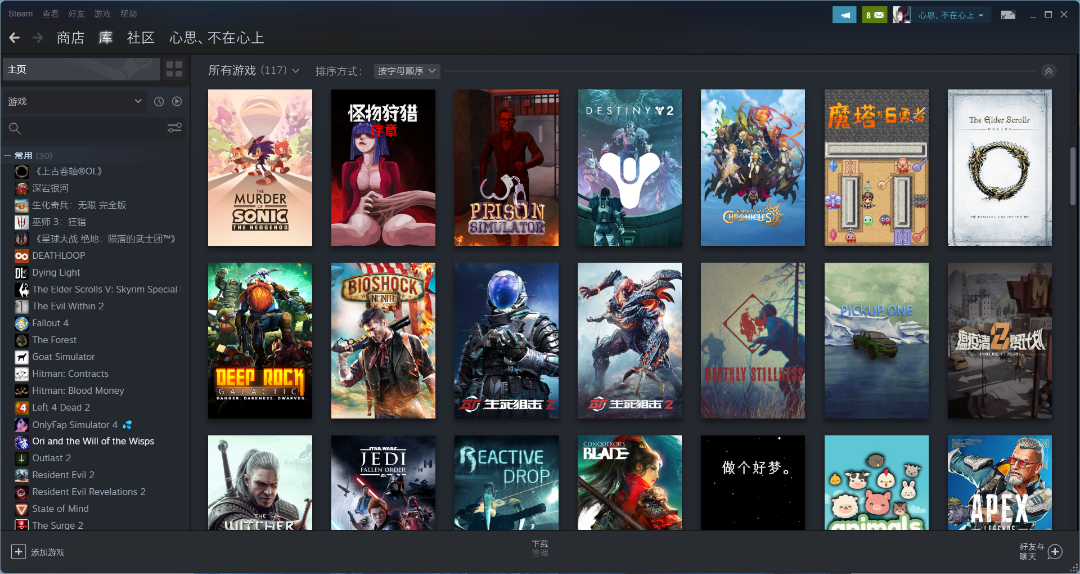Open the 下载 管理 downloads link
Viewport: 1080px width, 574px height.
[540, 549]
